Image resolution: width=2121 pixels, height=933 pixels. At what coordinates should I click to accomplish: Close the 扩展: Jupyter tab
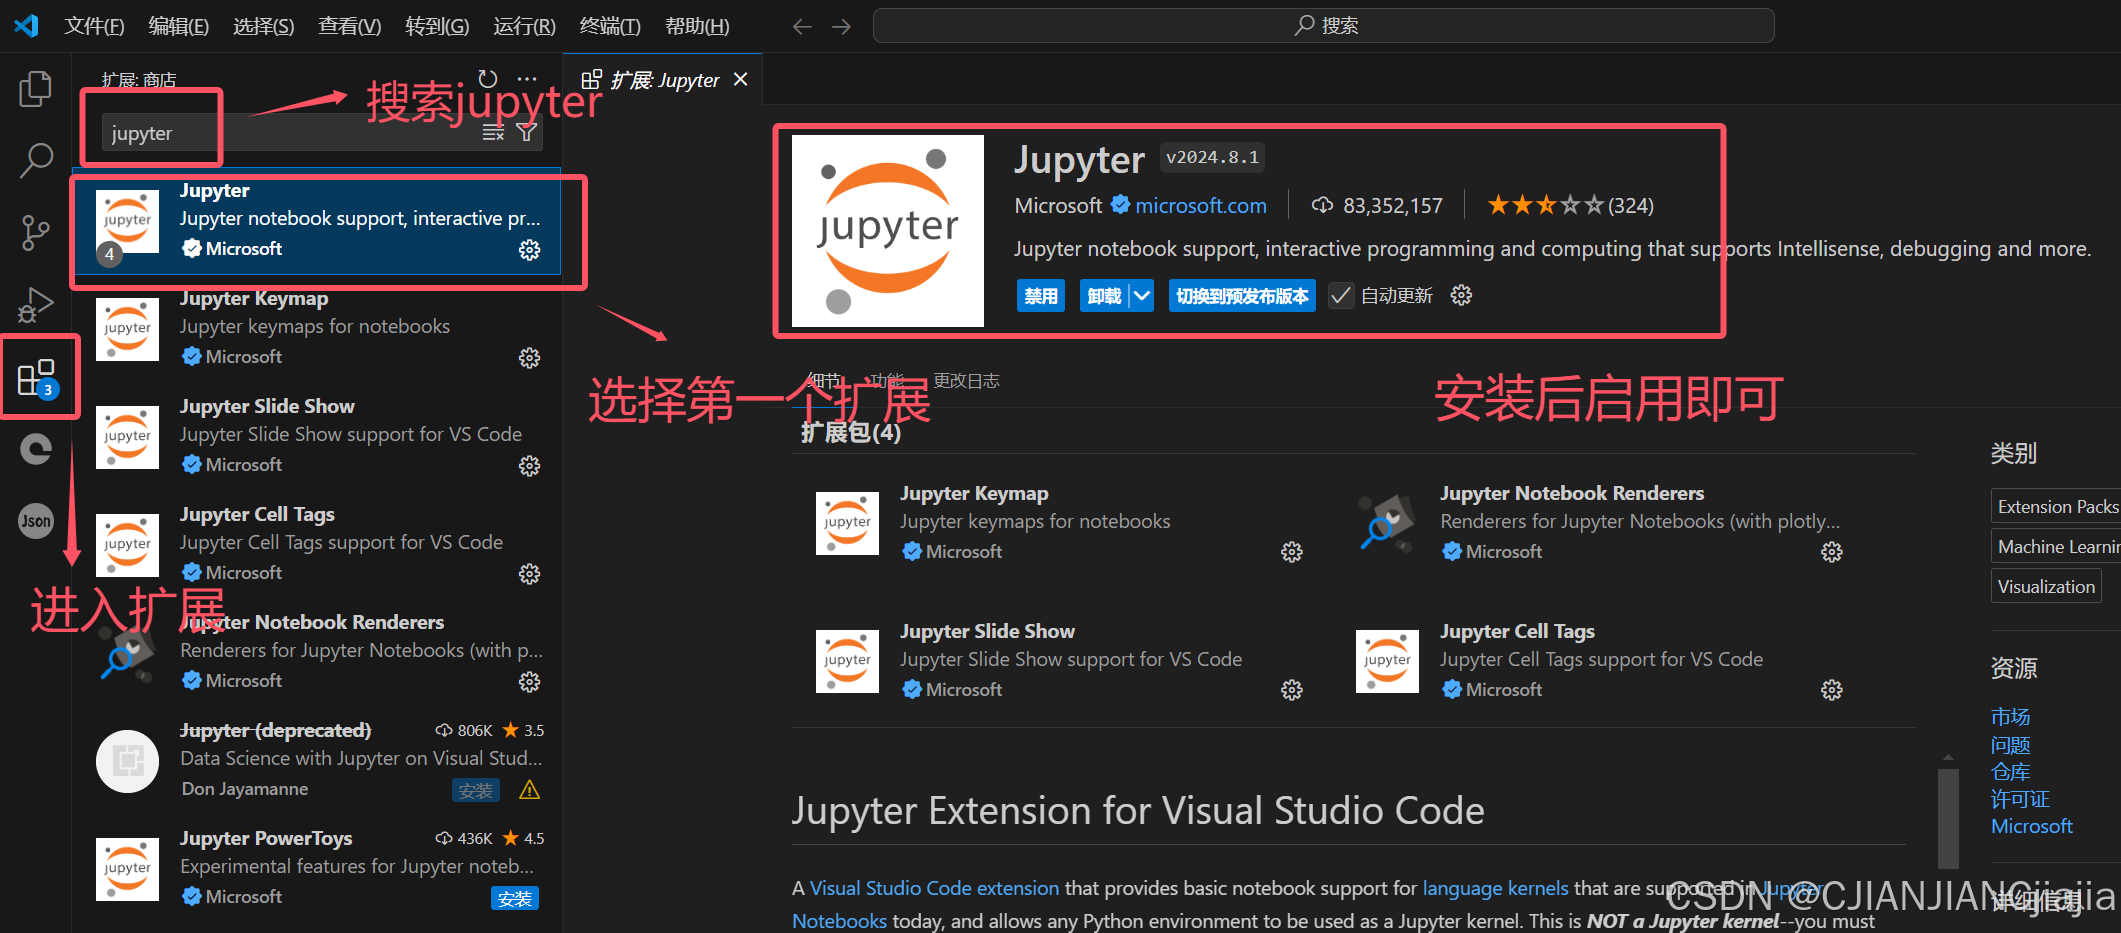point(740,79)
